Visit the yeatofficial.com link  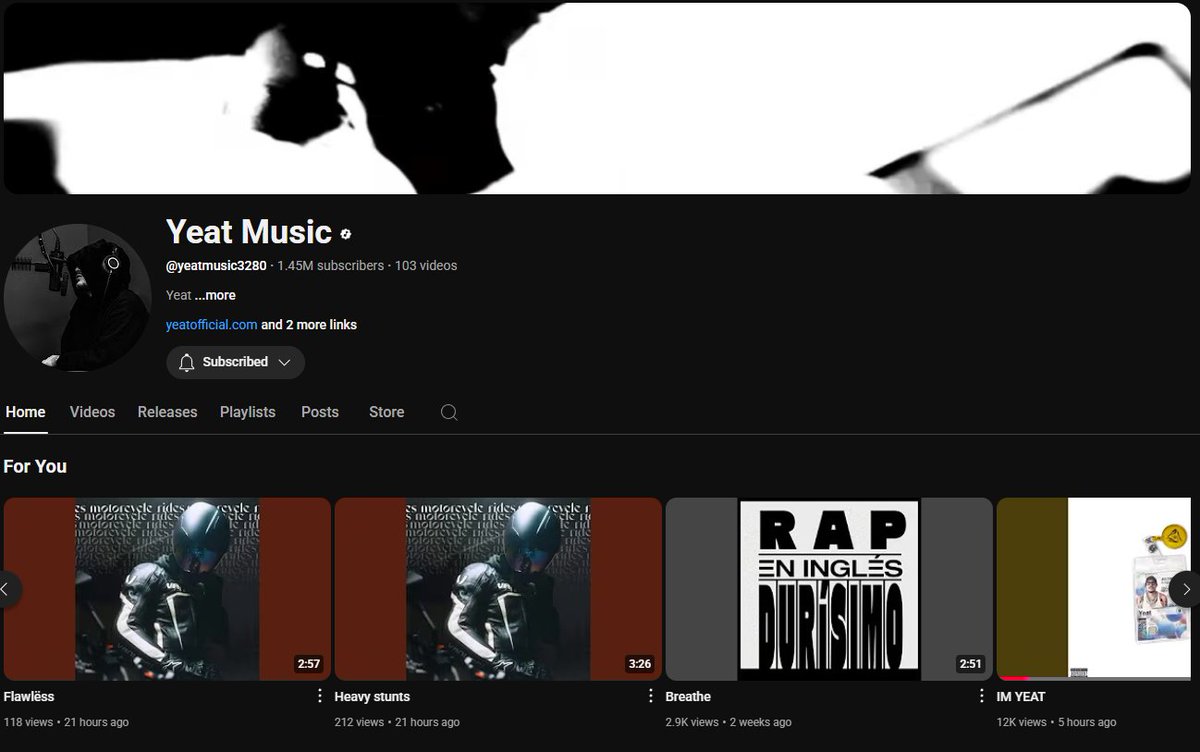pyautogui.click(x=211, y=325)
